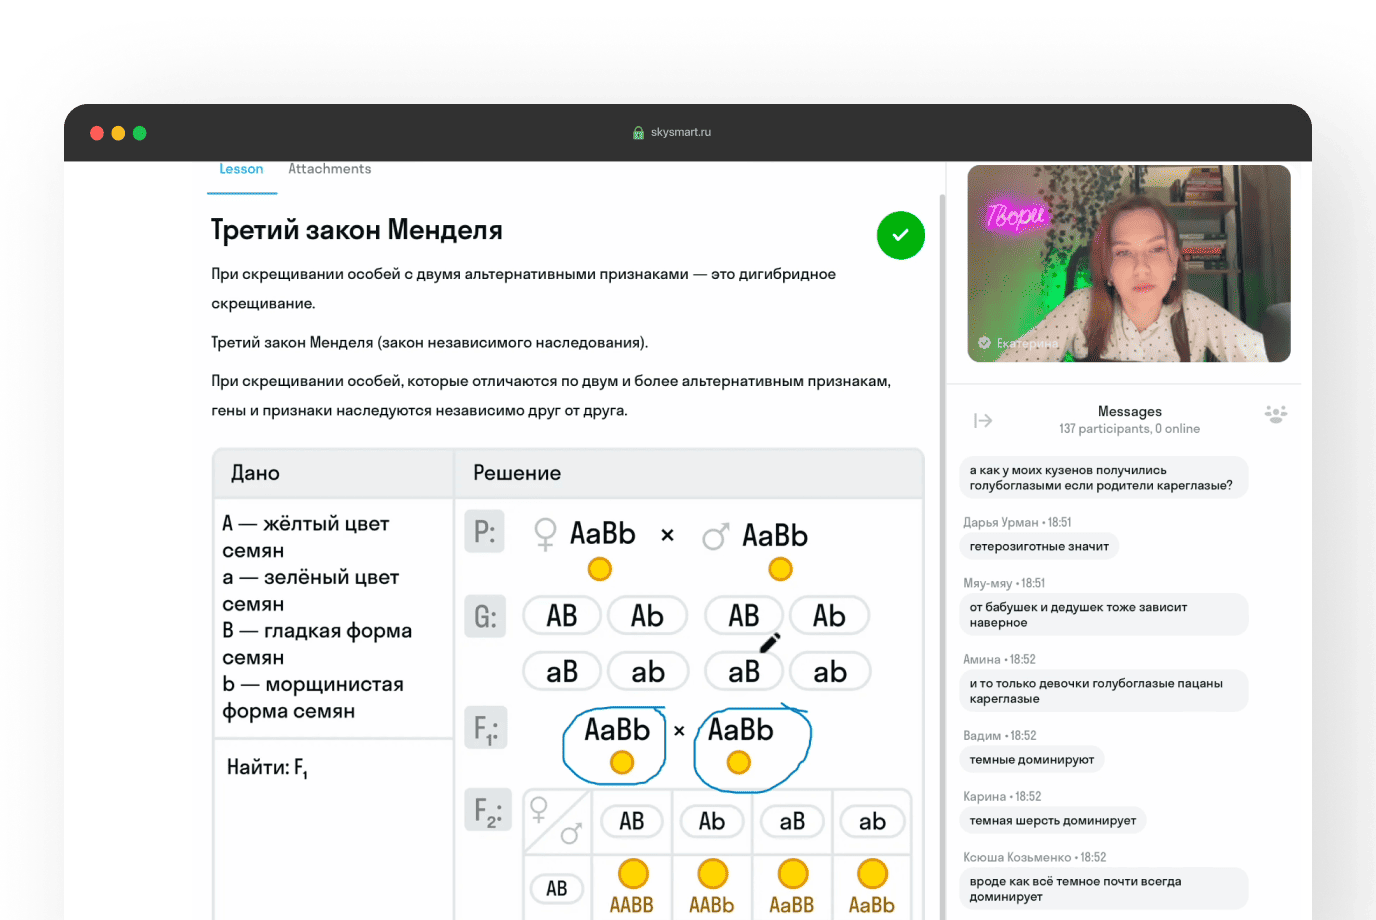Click the heading "Третий закон Менделя"
The height and width of the screenshot is (920, 1376).
[357, 230]
